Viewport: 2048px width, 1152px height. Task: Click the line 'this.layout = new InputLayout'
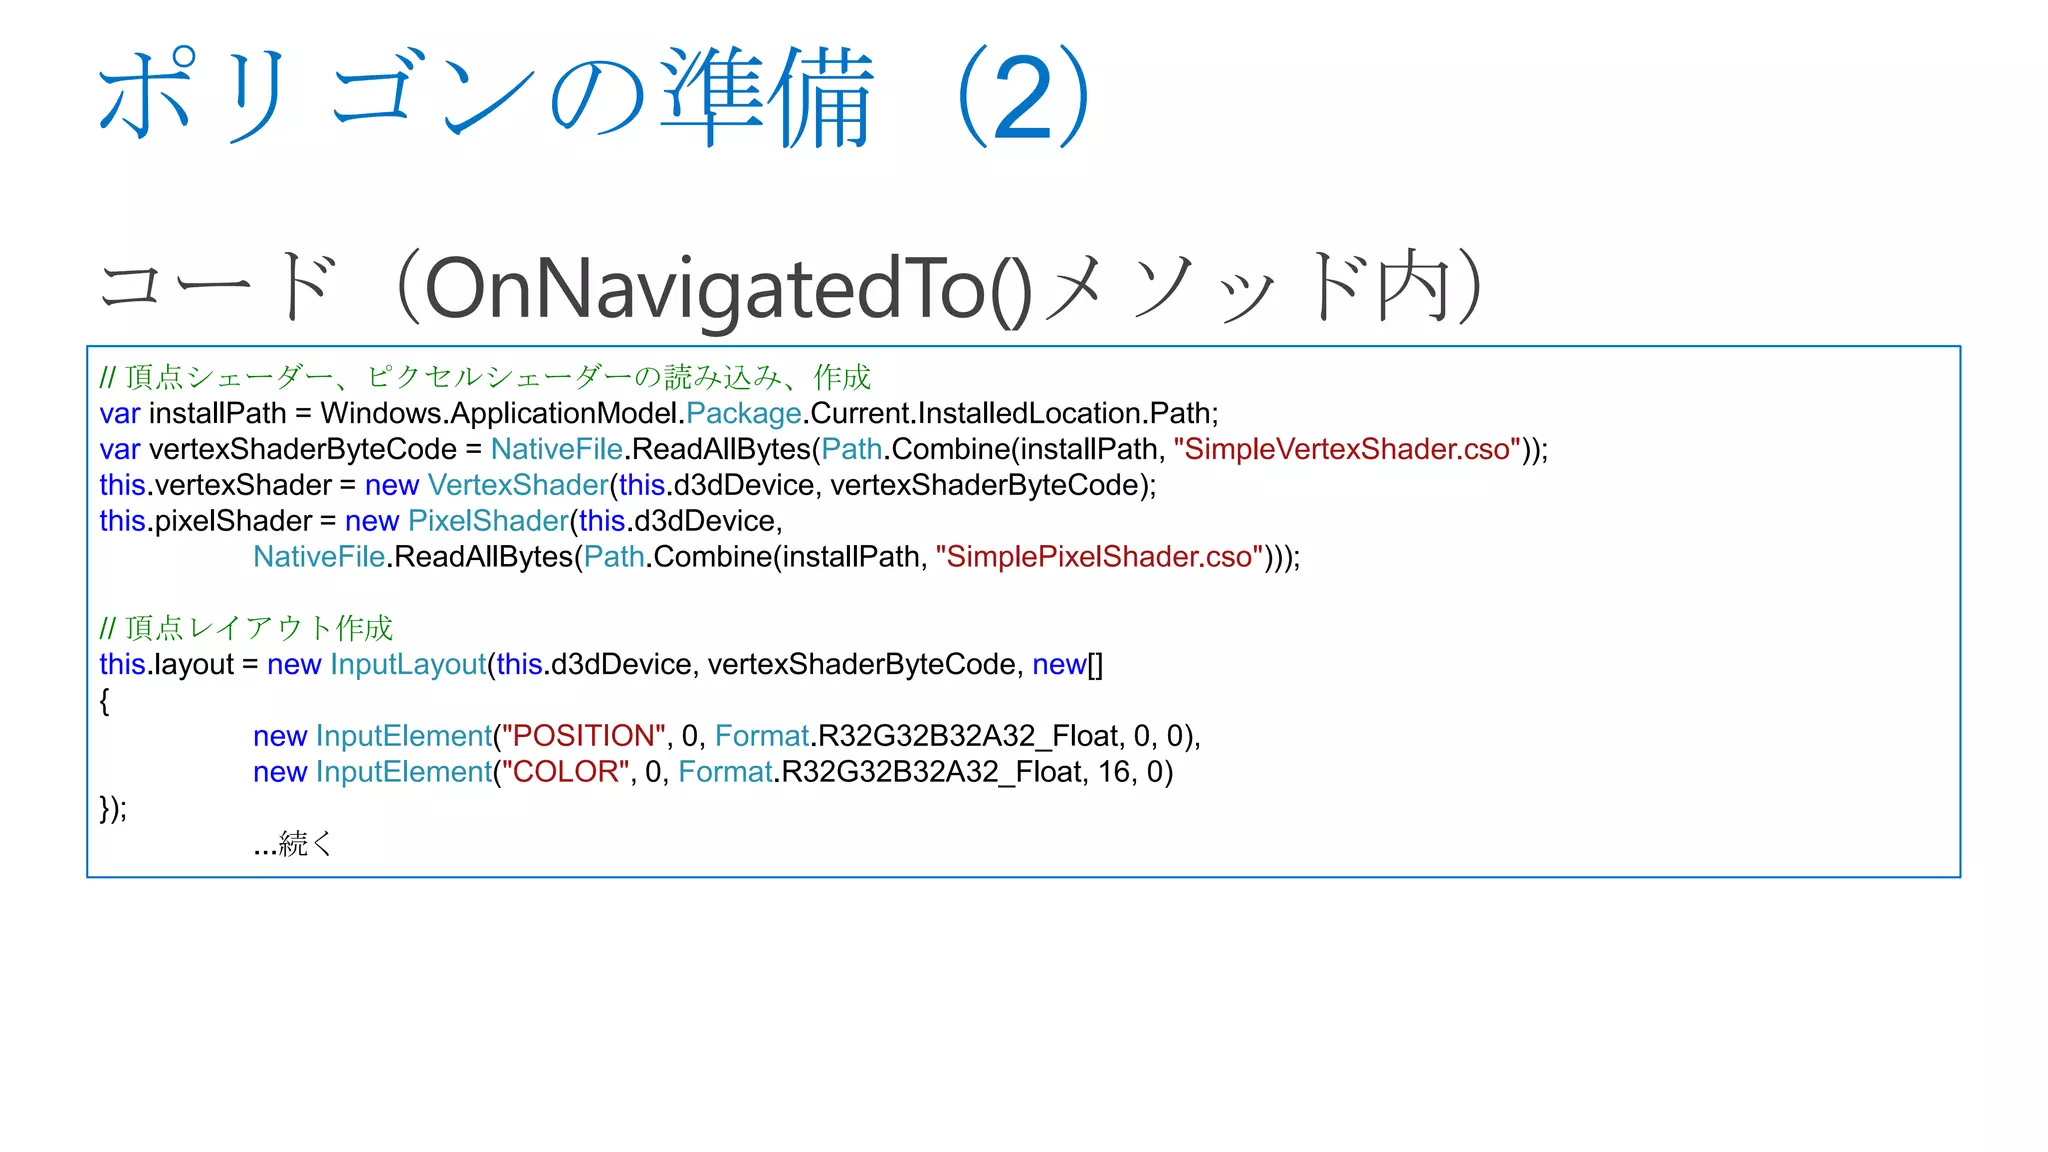(601, 664)
